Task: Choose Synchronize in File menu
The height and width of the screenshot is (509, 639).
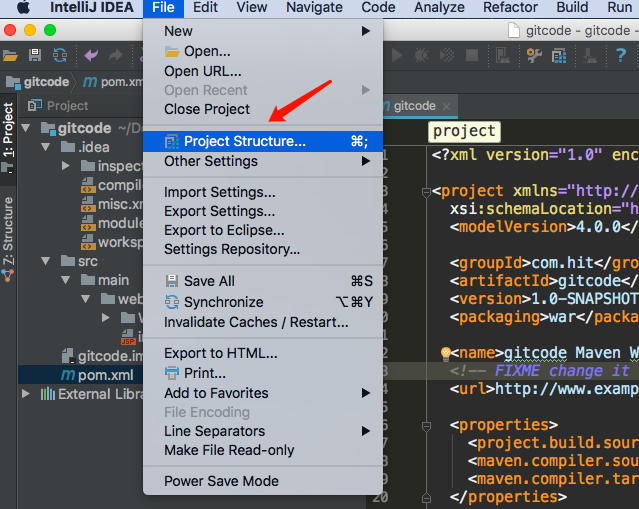Action: click(263, 302)
